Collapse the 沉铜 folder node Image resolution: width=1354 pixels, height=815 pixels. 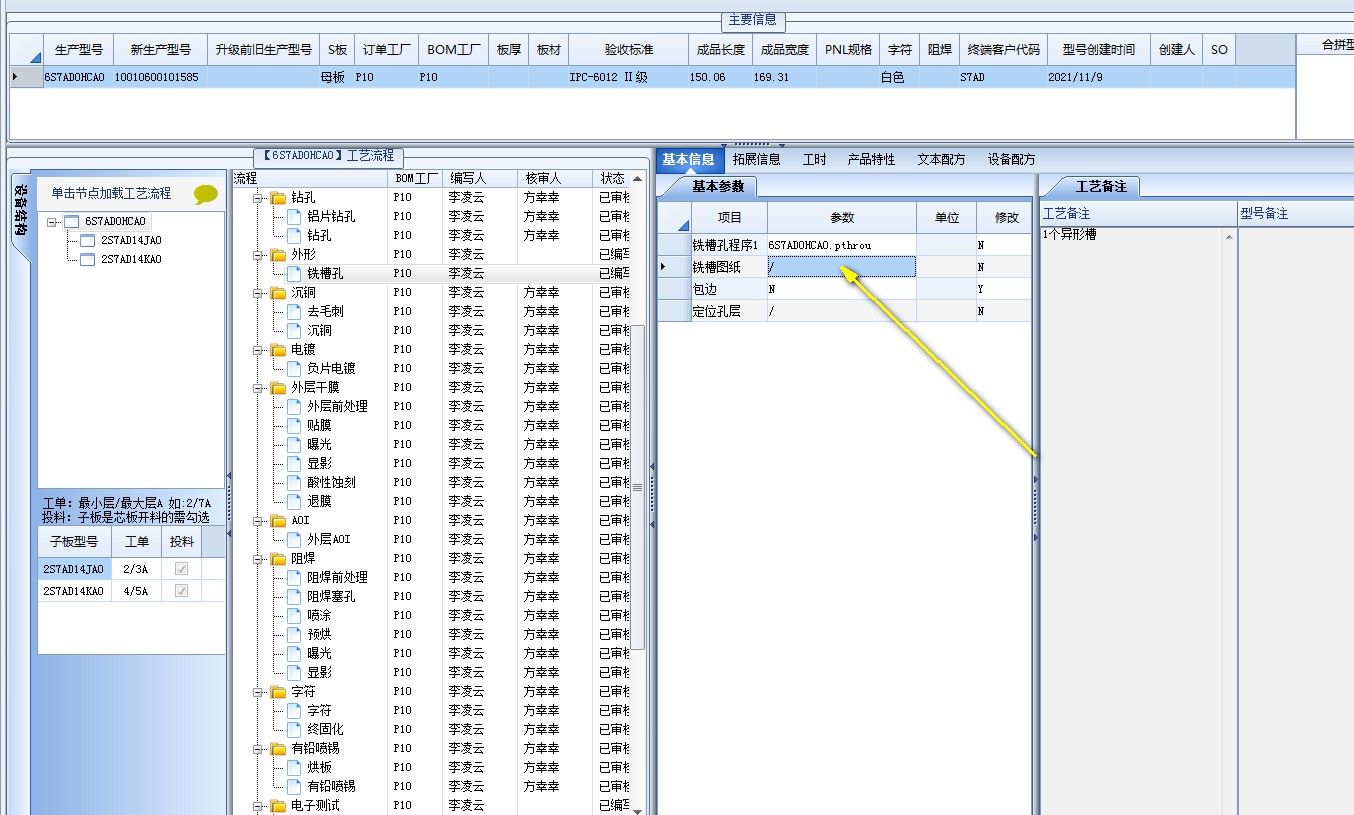click(x=259, y=293)
